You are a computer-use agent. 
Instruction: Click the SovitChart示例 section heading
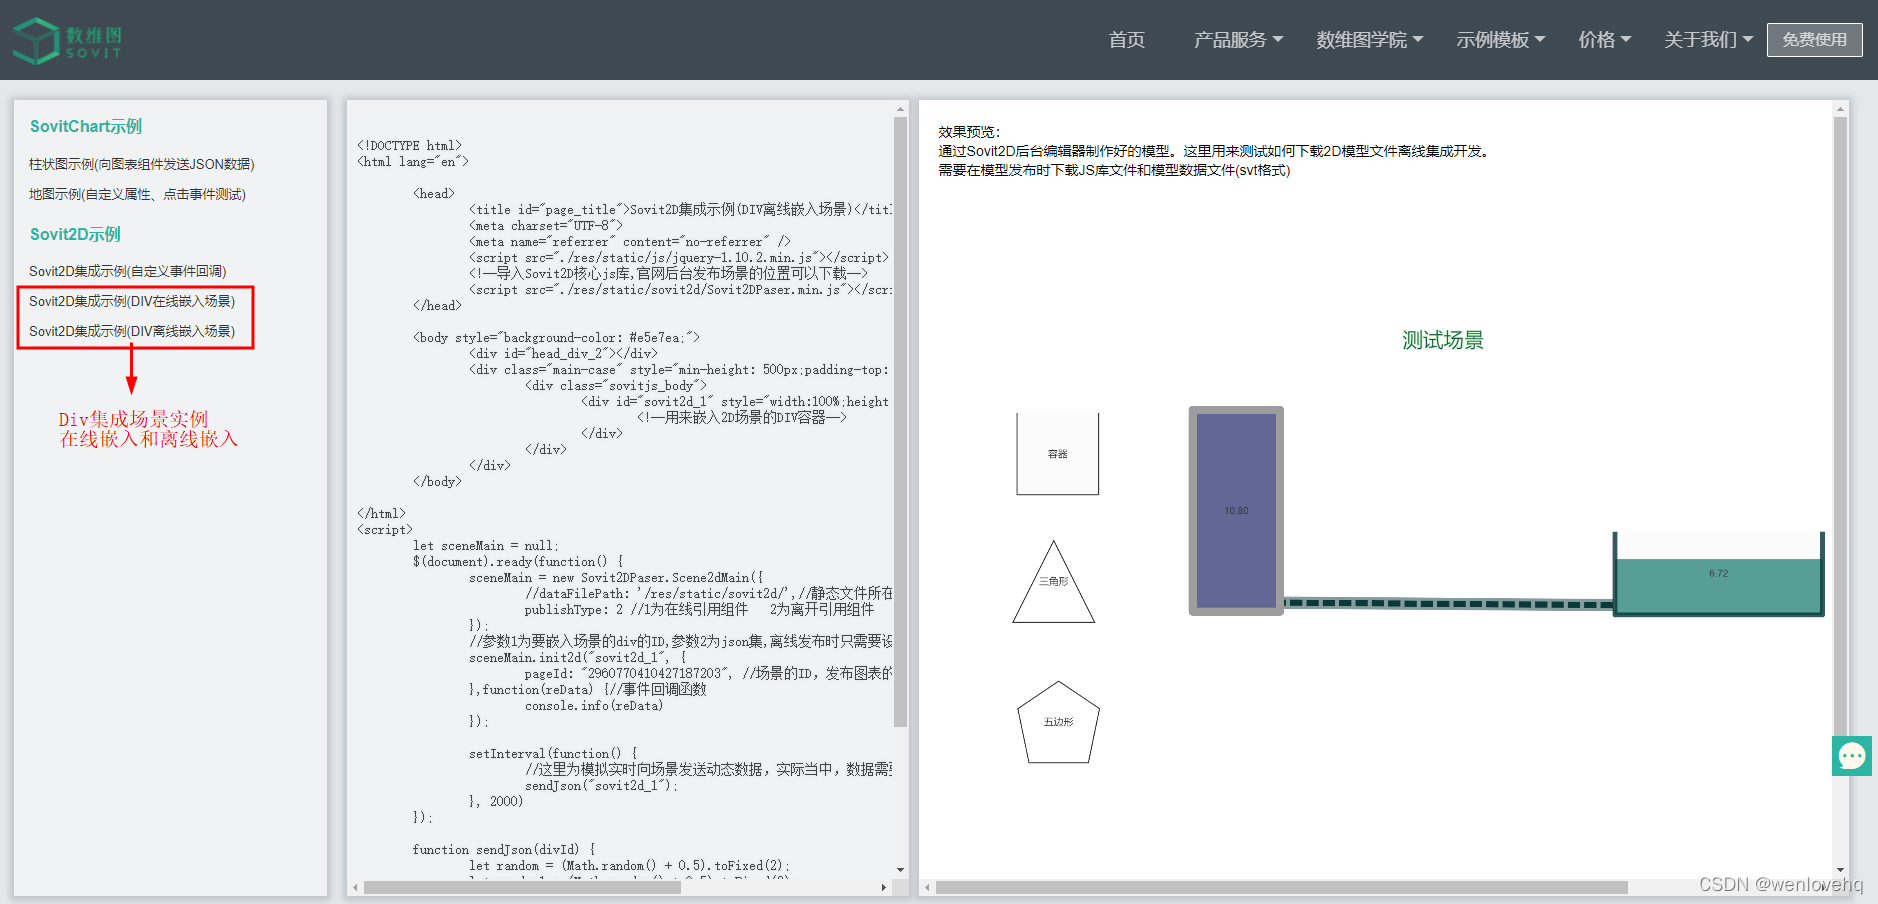tap(86, 126)
